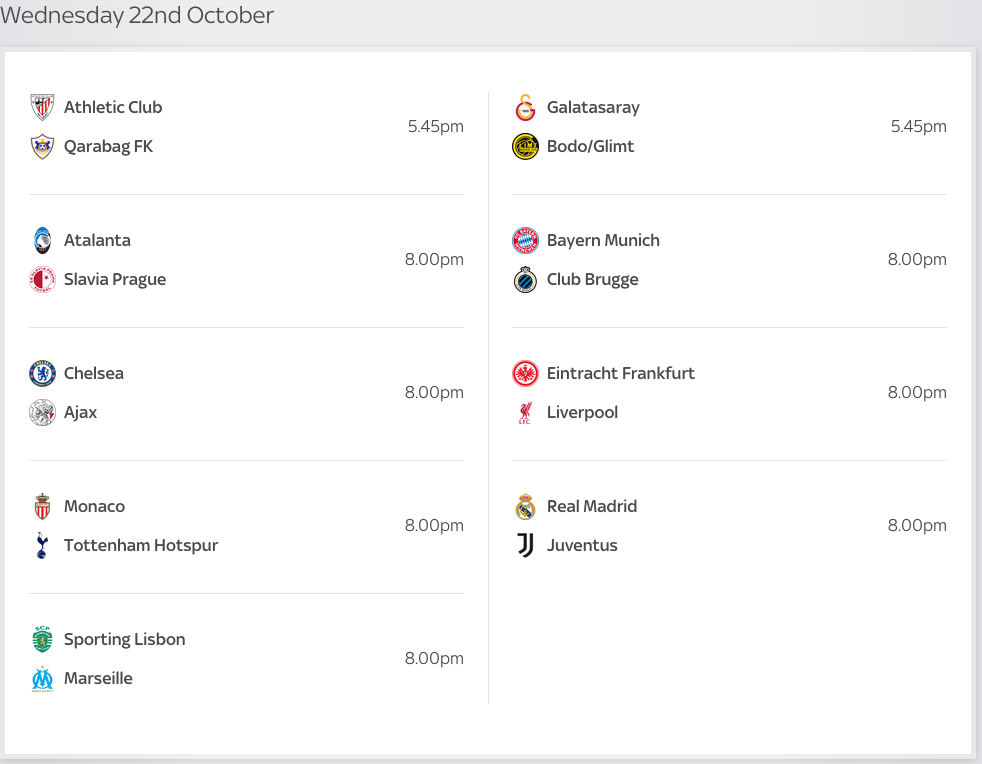
Task: Click the Eintracht Frankfurt eagle badge
Action: 525,373
